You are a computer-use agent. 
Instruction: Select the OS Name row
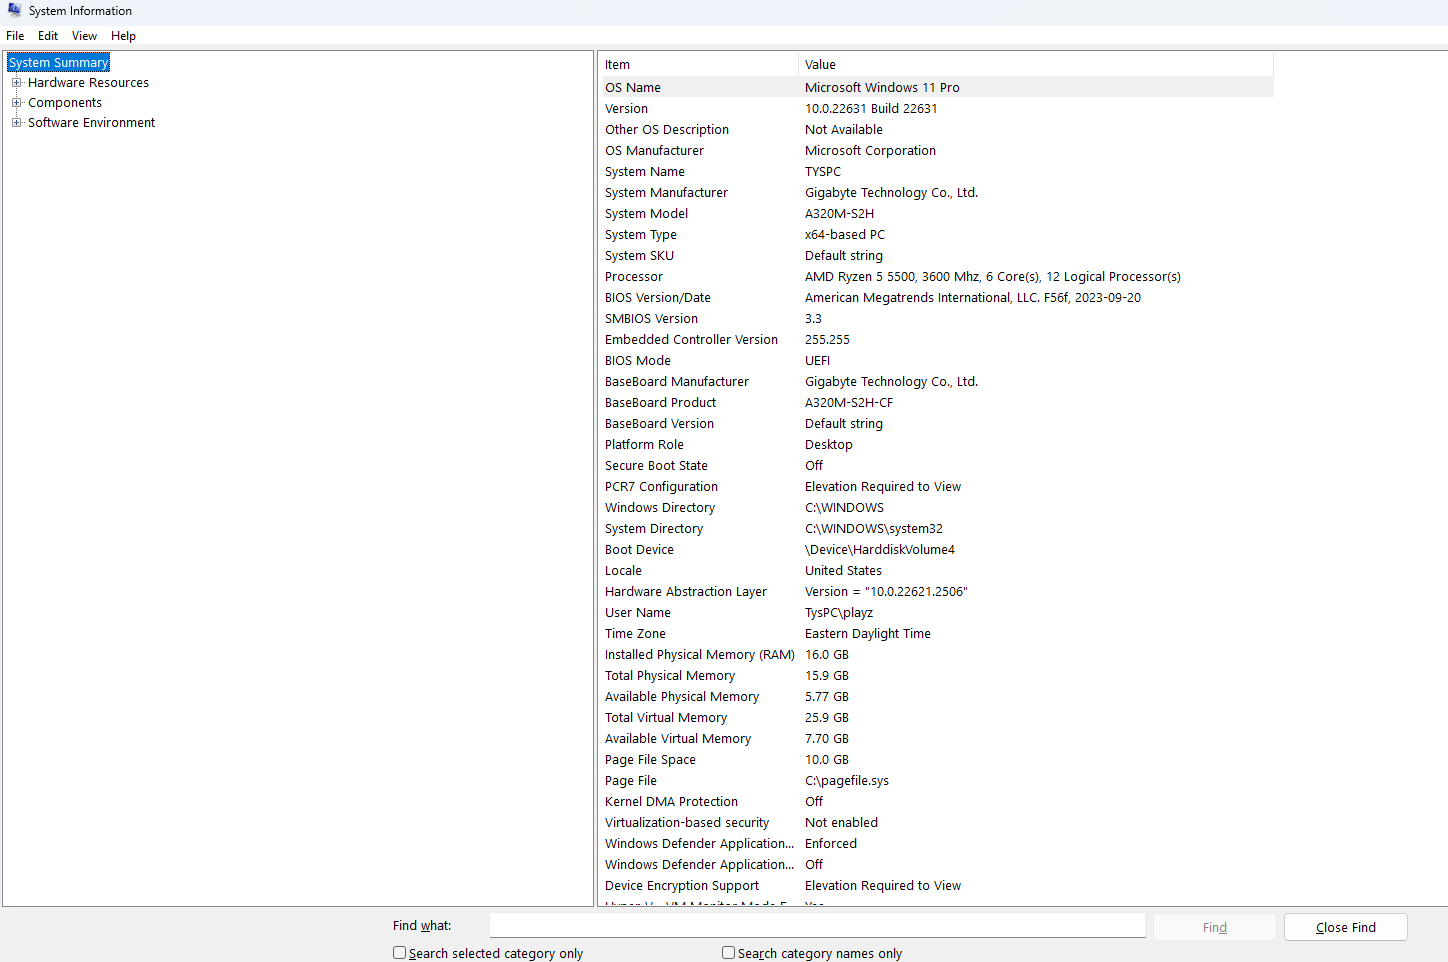coord(936,88)
